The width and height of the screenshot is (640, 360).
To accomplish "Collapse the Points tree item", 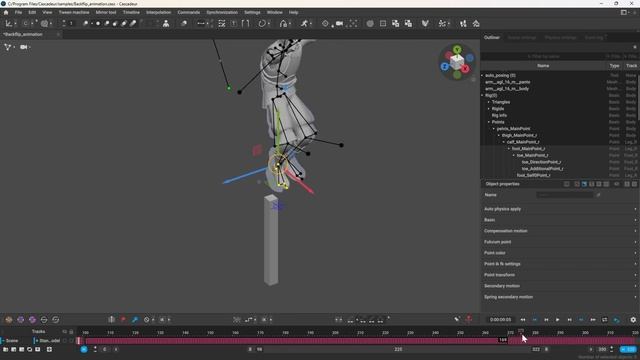I will coord(489,122).
